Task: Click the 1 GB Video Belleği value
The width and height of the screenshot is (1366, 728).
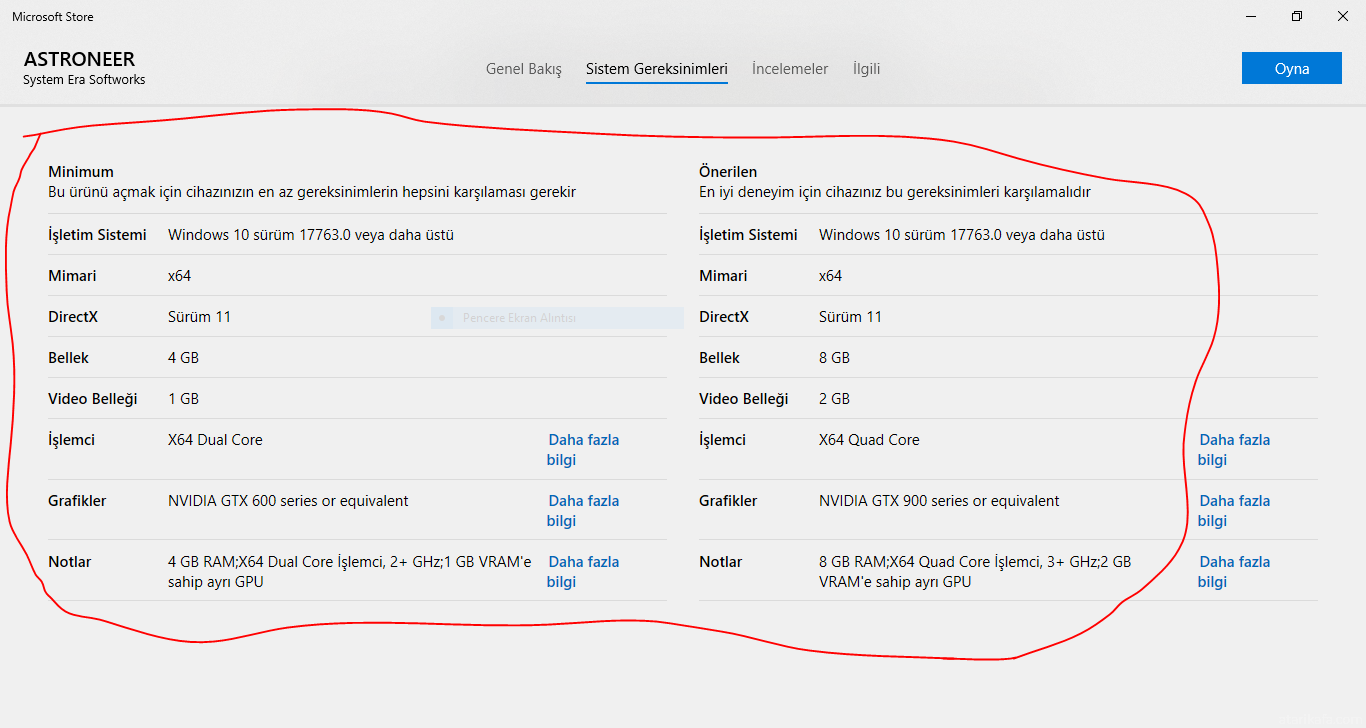Action: [183, 399]
